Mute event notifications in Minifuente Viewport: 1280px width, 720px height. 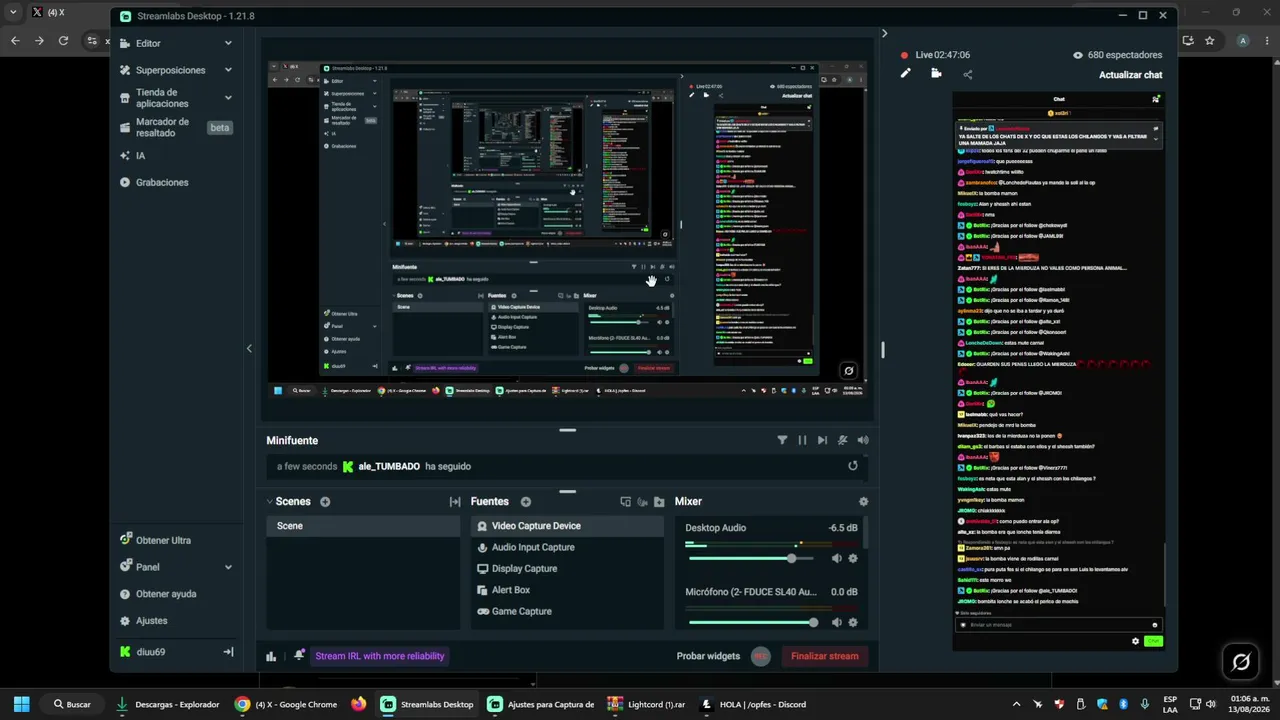click(x=843, y=440)
